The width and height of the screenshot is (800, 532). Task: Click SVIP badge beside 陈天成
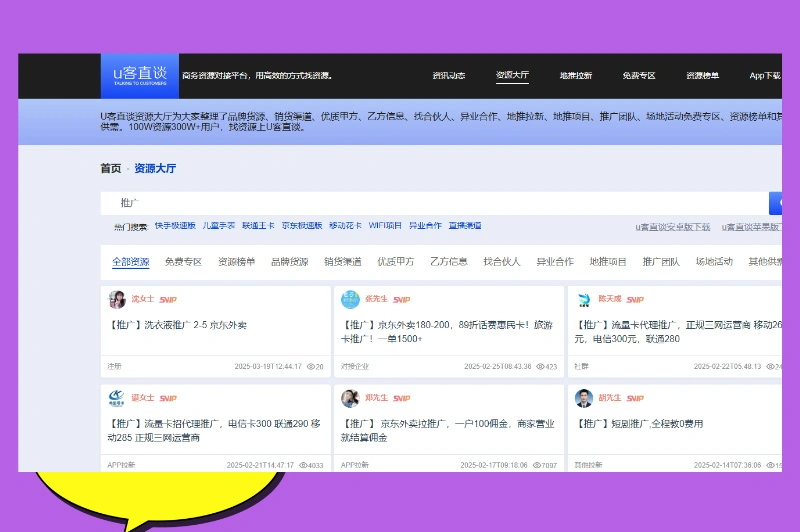click(635, 300)
